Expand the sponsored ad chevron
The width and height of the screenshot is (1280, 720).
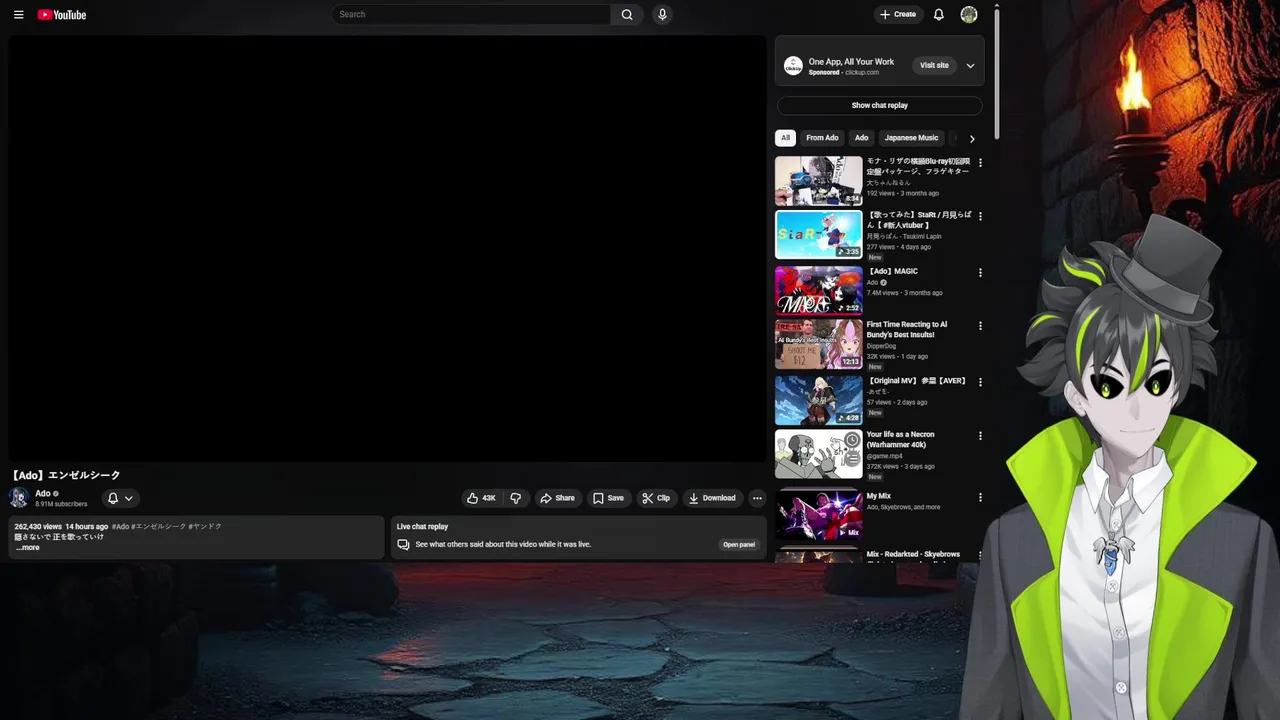click(x=970, y=66)
